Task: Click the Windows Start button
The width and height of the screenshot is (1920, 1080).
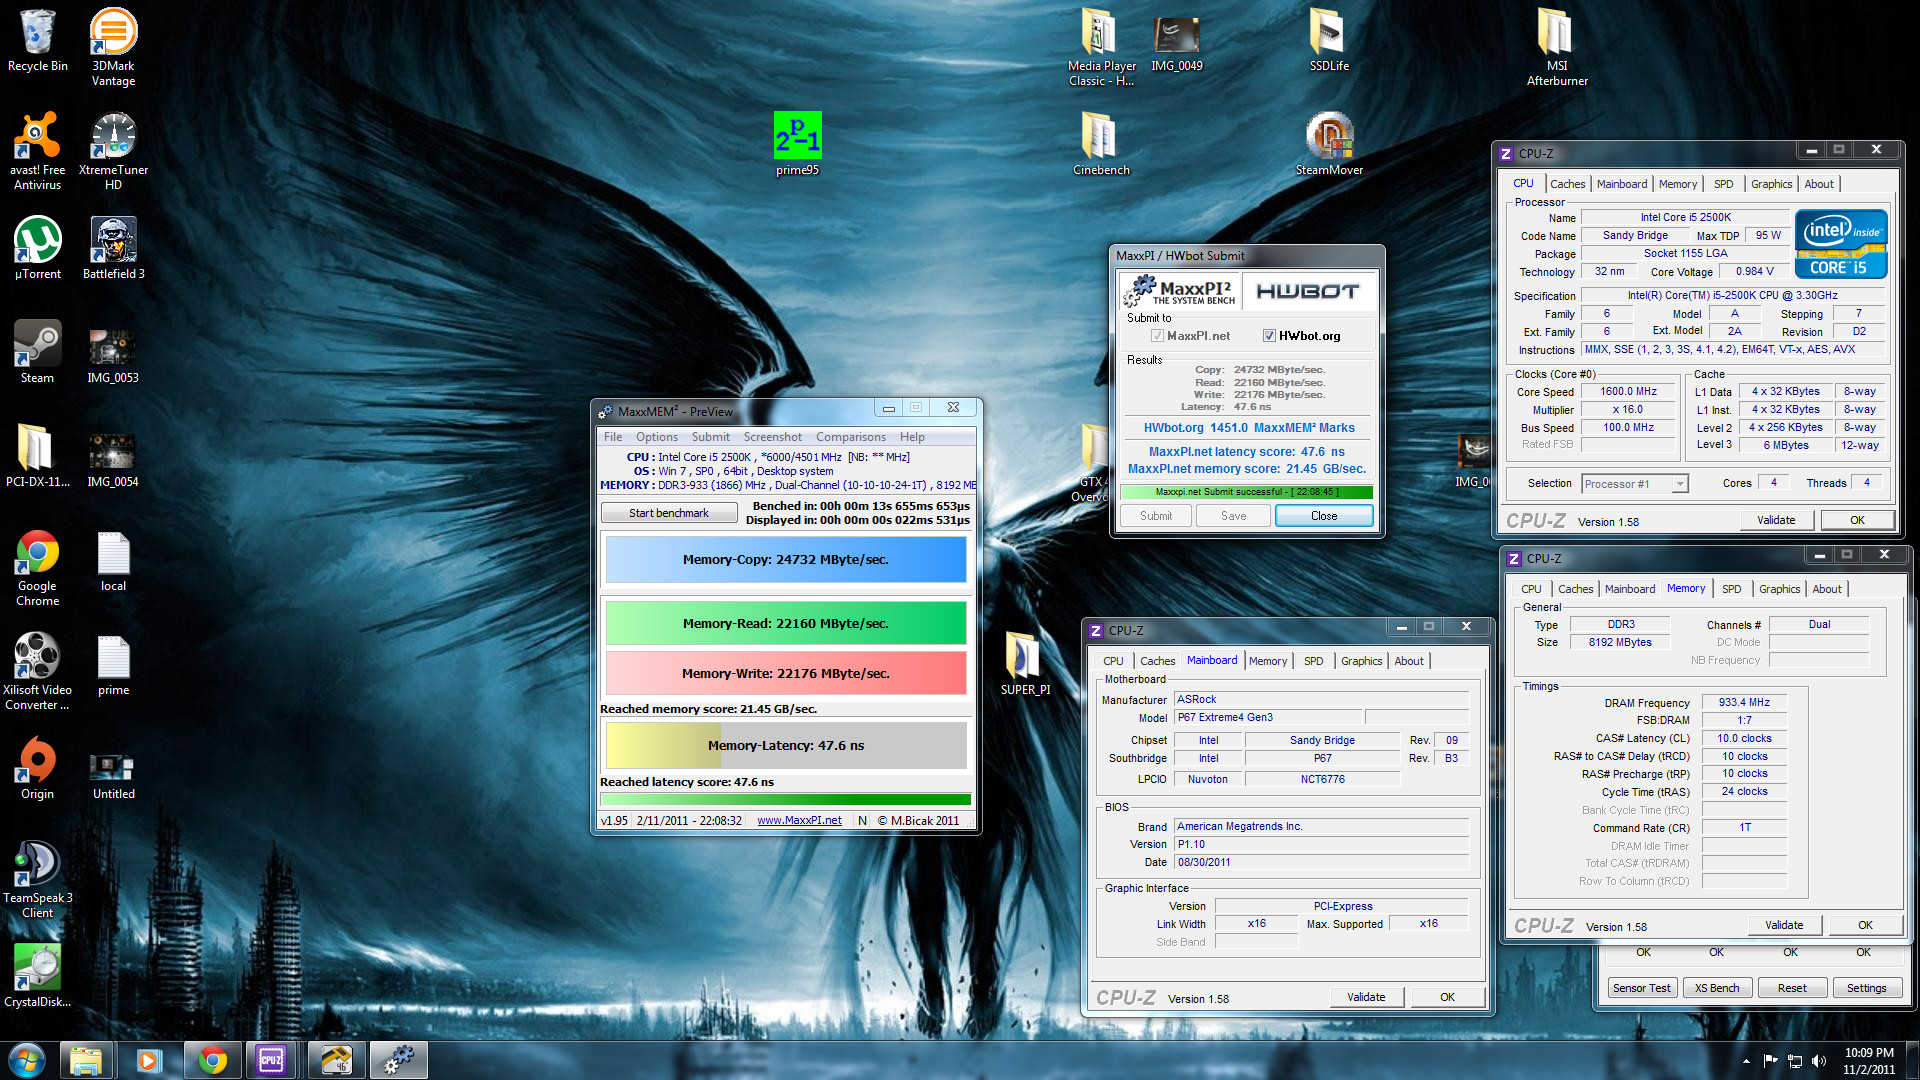Action: tap(27, 1060)
